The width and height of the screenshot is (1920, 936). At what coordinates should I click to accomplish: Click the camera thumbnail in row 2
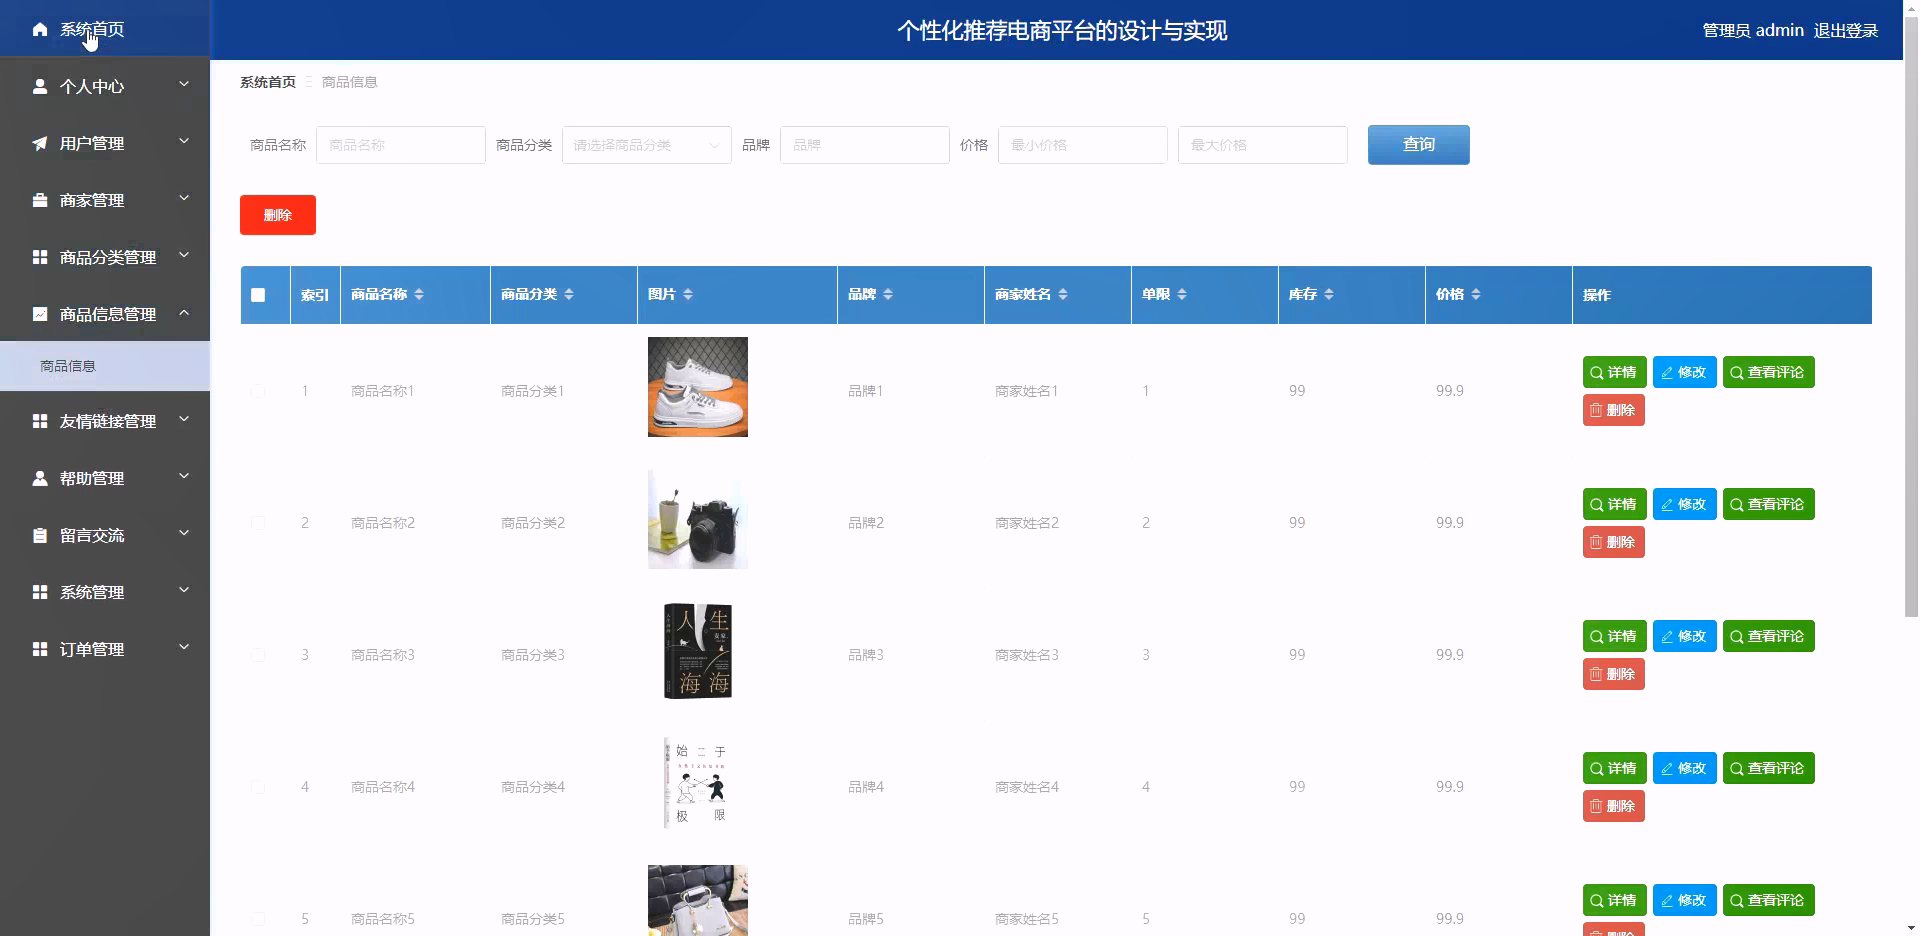[698, 519]
